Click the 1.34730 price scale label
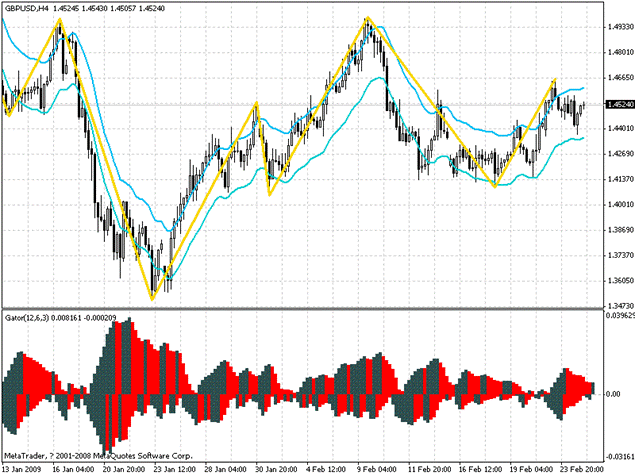This screenshot has height=476, width=635. coord(620,305)
